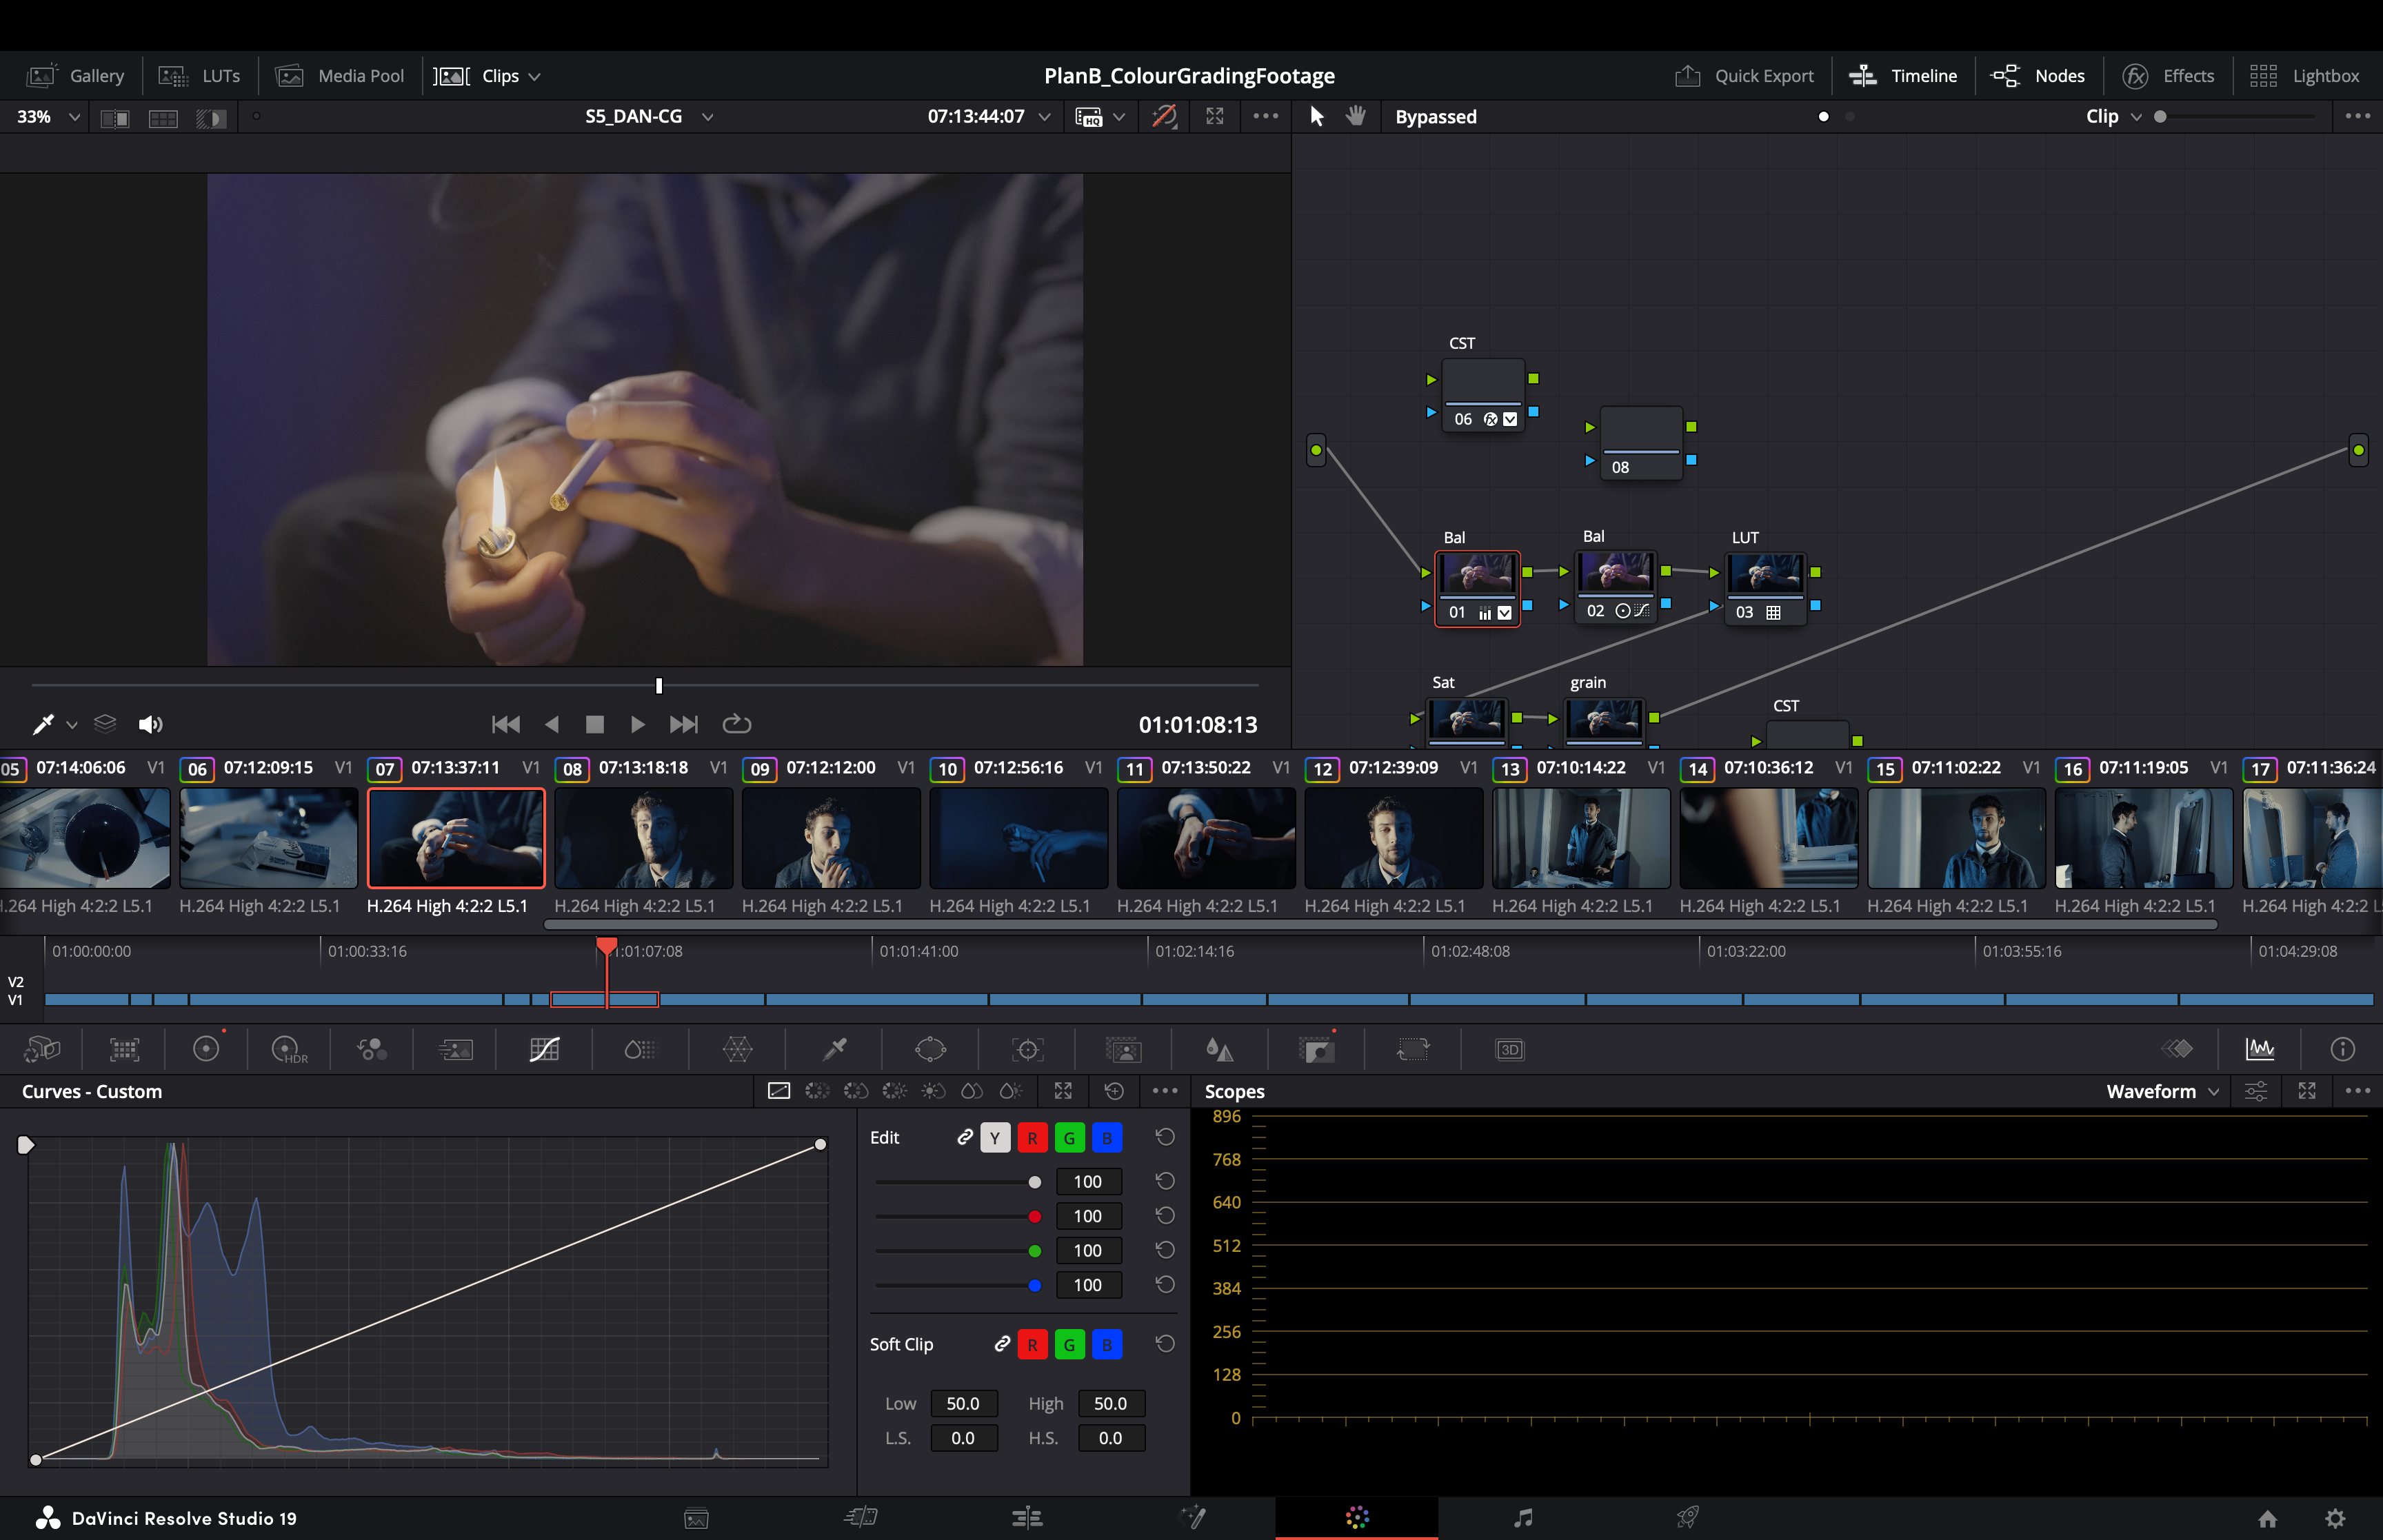Select clip 11 thumbnail in the timeline
2383x1540 pixels.
(1205, 838)
